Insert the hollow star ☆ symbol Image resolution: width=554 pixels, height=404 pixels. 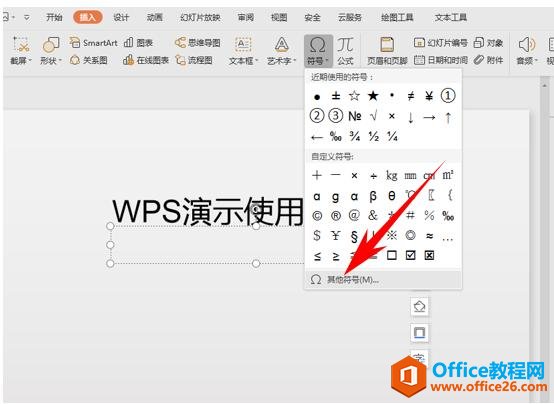(x=354, y=96)
